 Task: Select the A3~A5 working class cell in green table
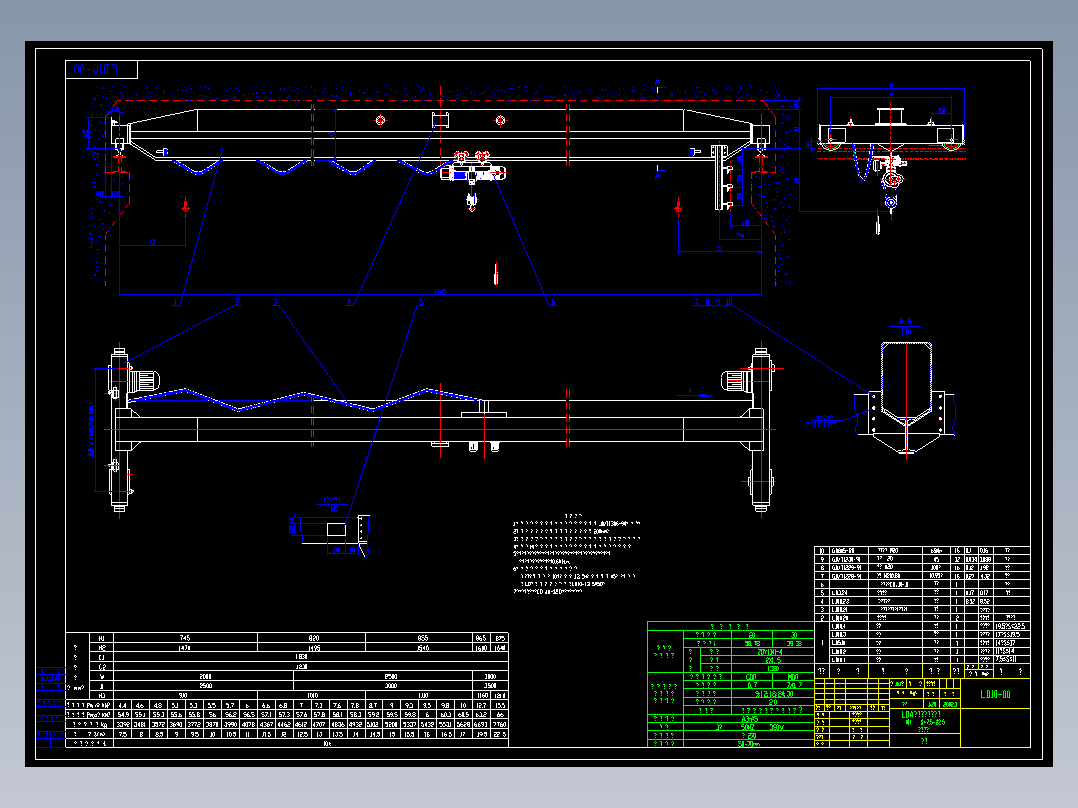tap(749, 719)
